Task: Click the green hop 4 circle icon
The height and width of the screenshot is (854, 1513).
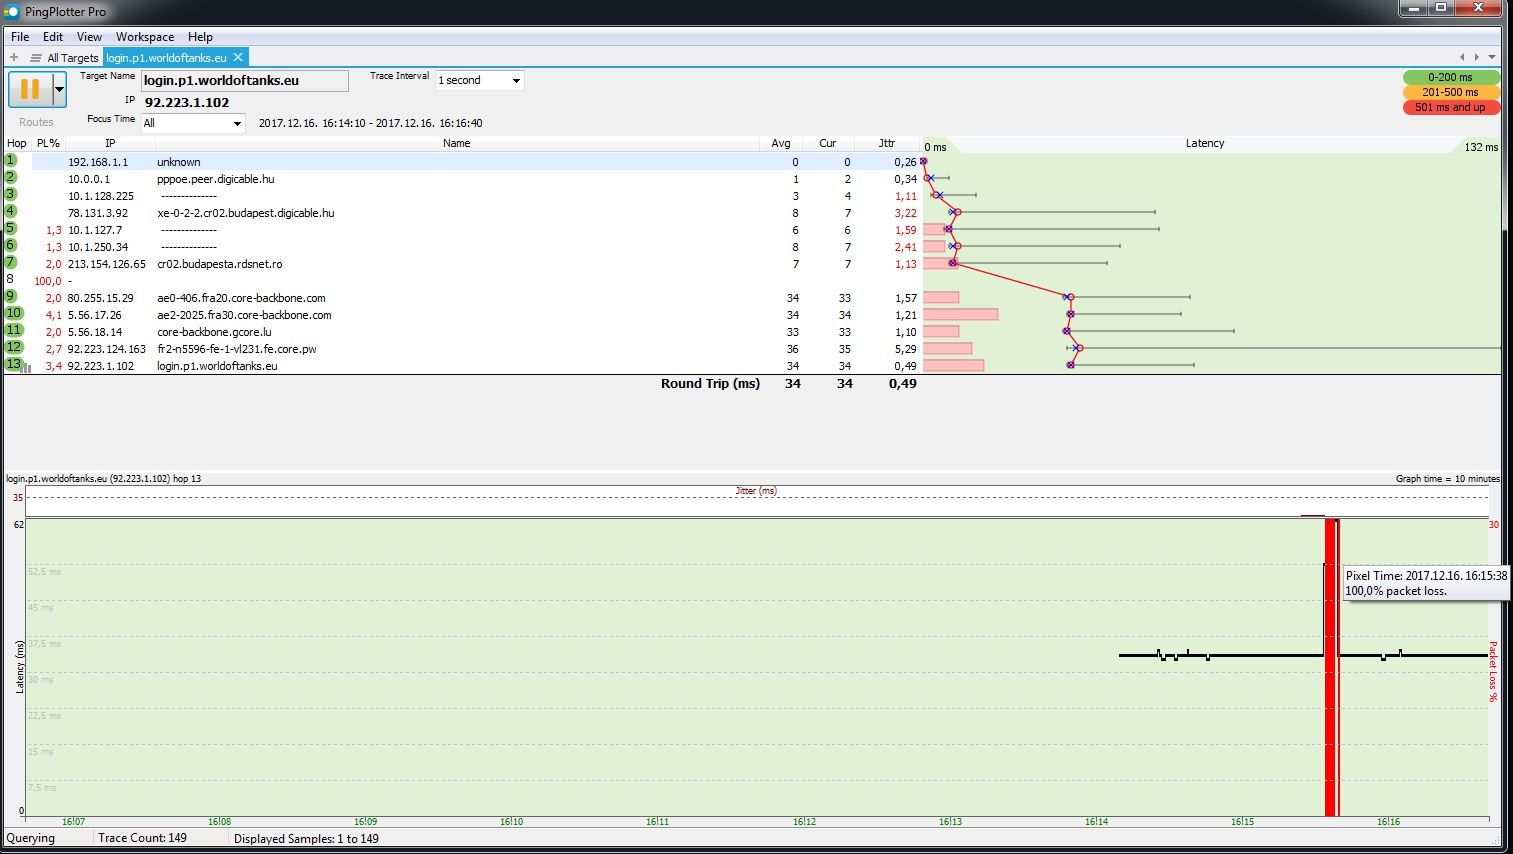Action: pyautogui.click(x=11, y=211)
